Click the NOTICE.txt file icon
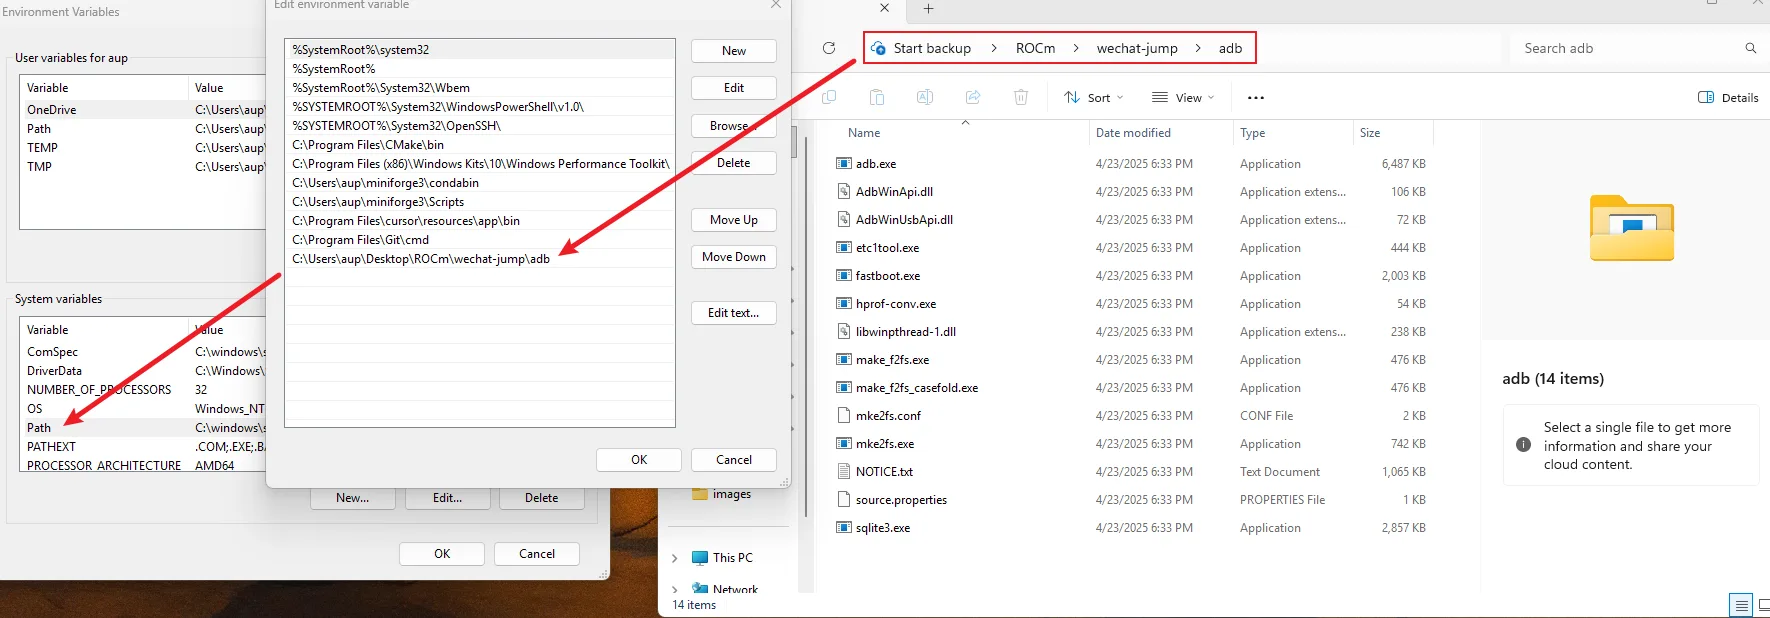 pos(843,471)
